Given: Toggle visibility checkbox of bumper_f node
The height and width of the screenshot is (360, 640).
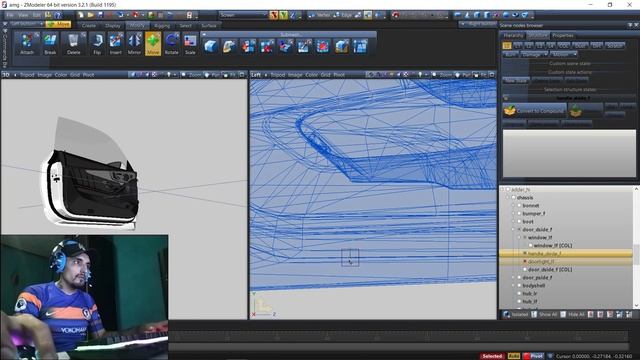Looking at the screenshot, I should click(519, 213).
